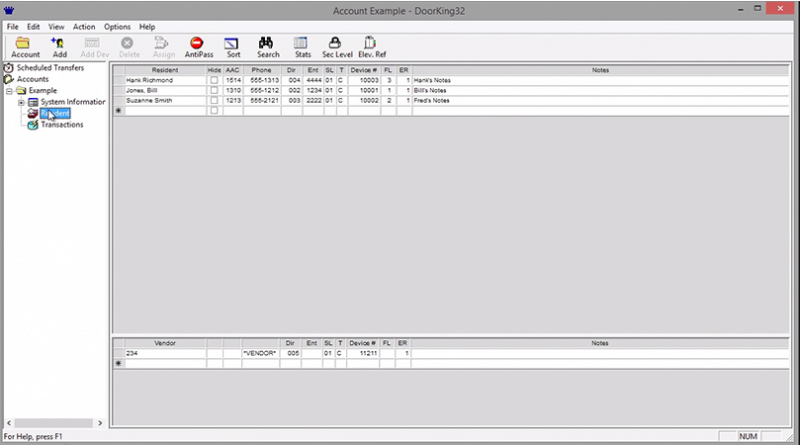
Task: Toggle Hide checkbox for Hank Richmond
Action: click(x=214, y=80)
